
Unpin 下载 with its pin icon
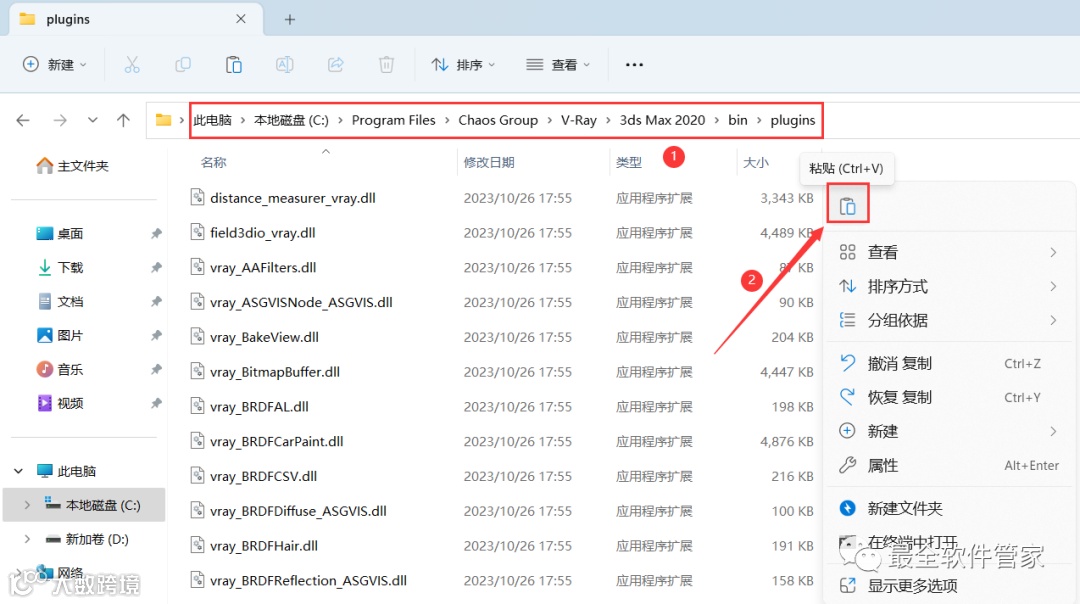156,267
